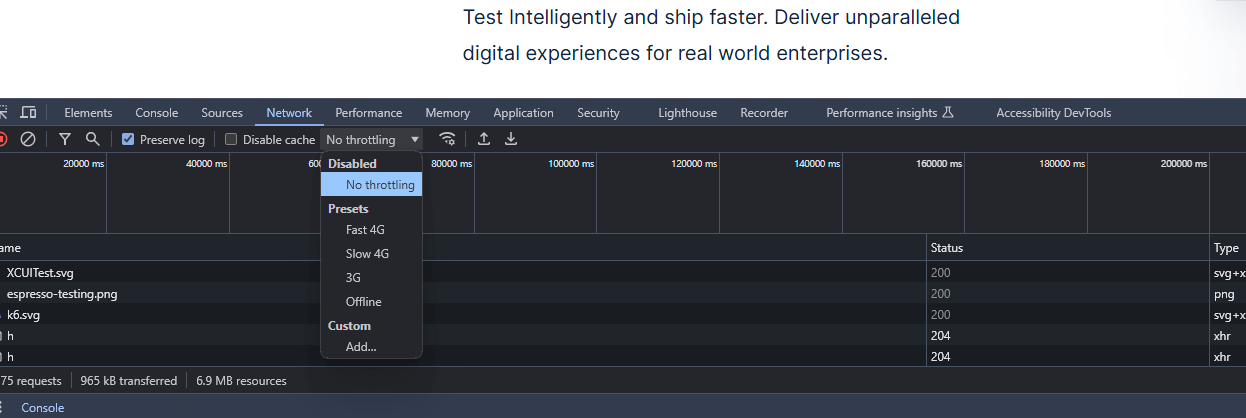The height and width of the screenshot is (418, 1246).
Task: Open the Performance tab
Action: pos(369,113)
